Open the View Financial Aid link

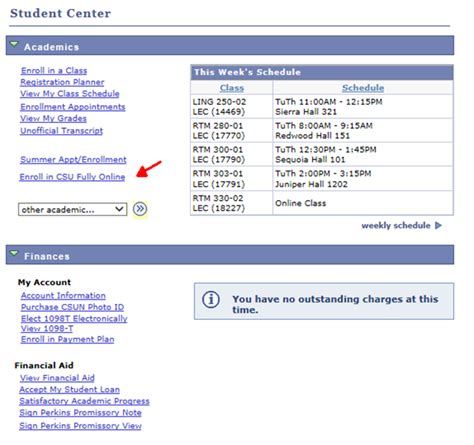pyautogui.click(x=57, y=378)
